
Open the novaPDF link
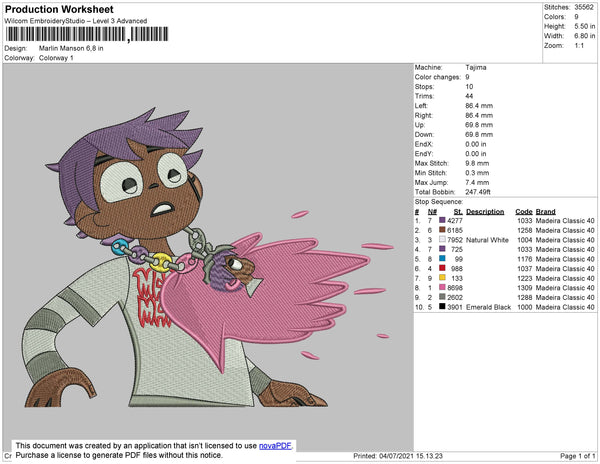coord(275,446)
